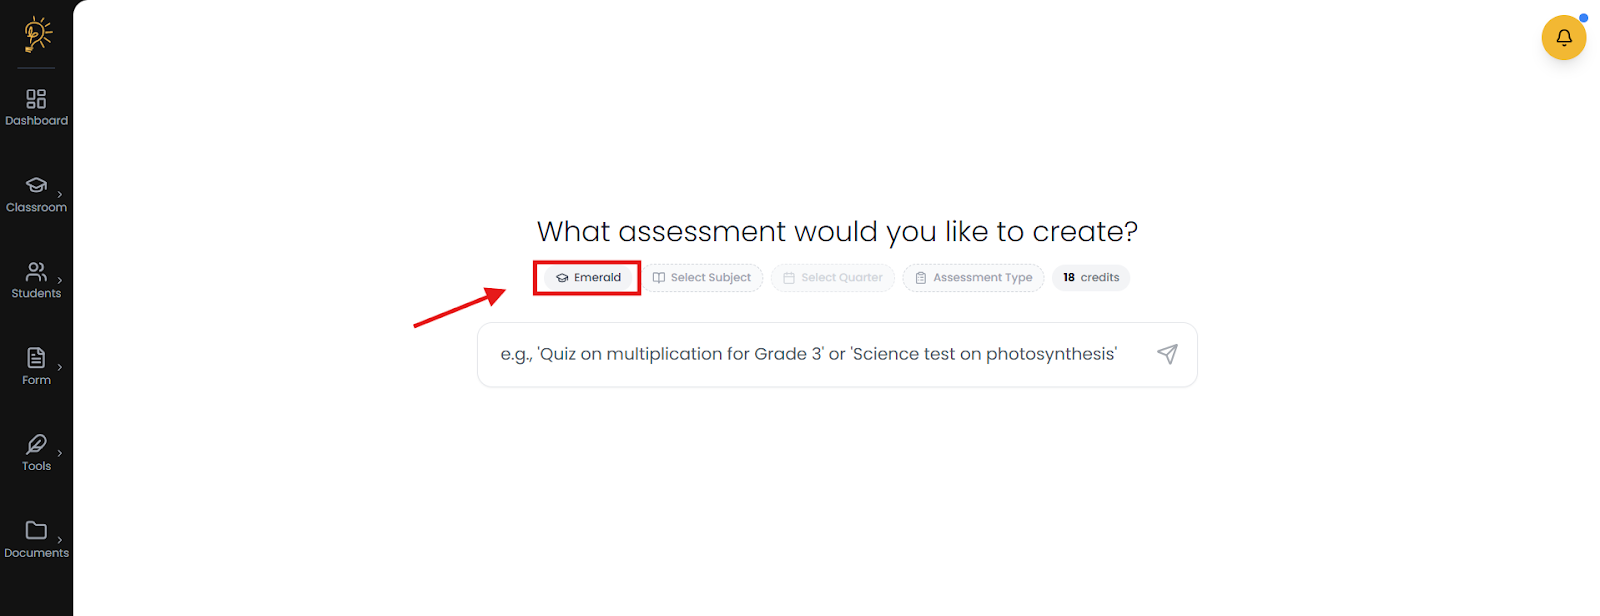This screenshot has width=1600, height=616.
Task: Click the Students people icon
Action: (x=36, y=271)
